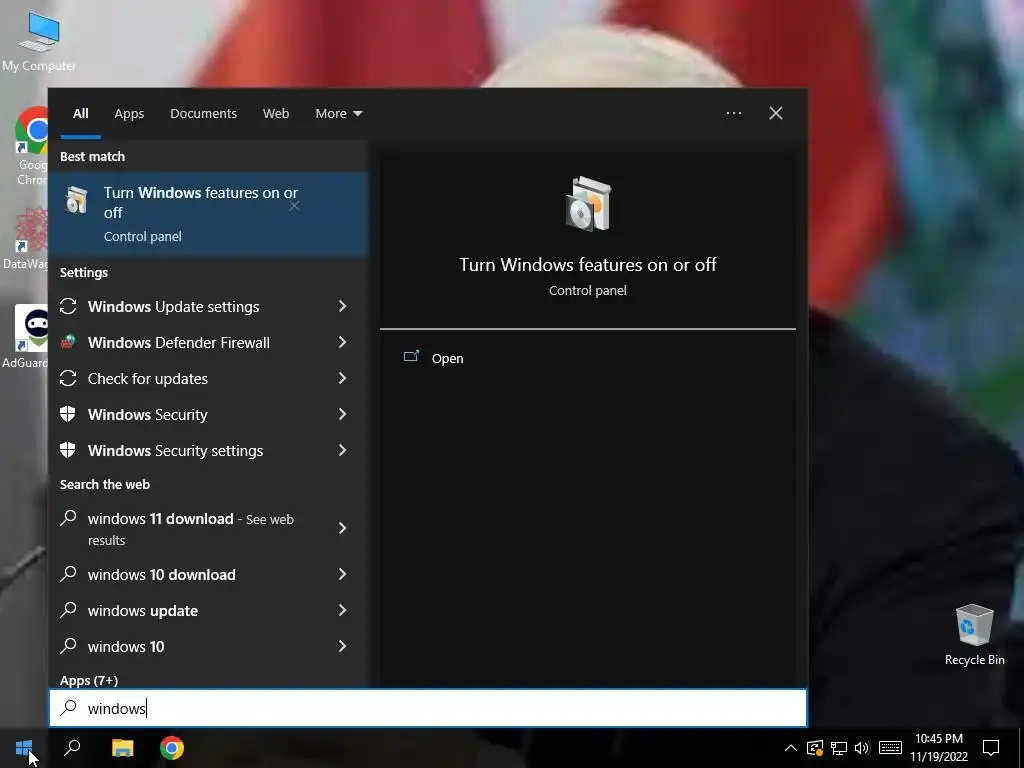
Task: Open the notification center icon
Action: point(991,748)
